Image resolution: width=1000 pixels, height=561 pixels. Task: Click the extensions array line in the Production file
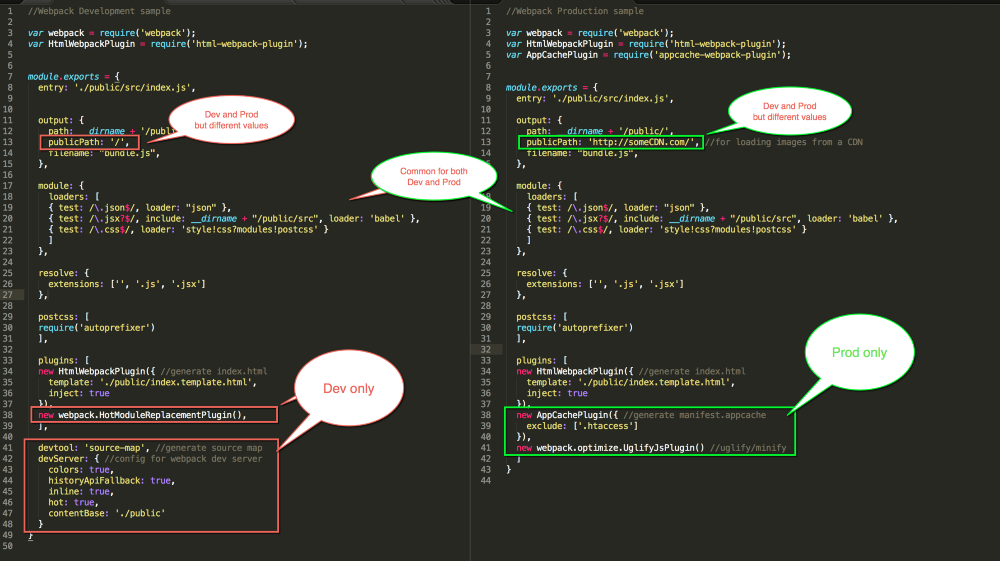[x=605, y=284]
